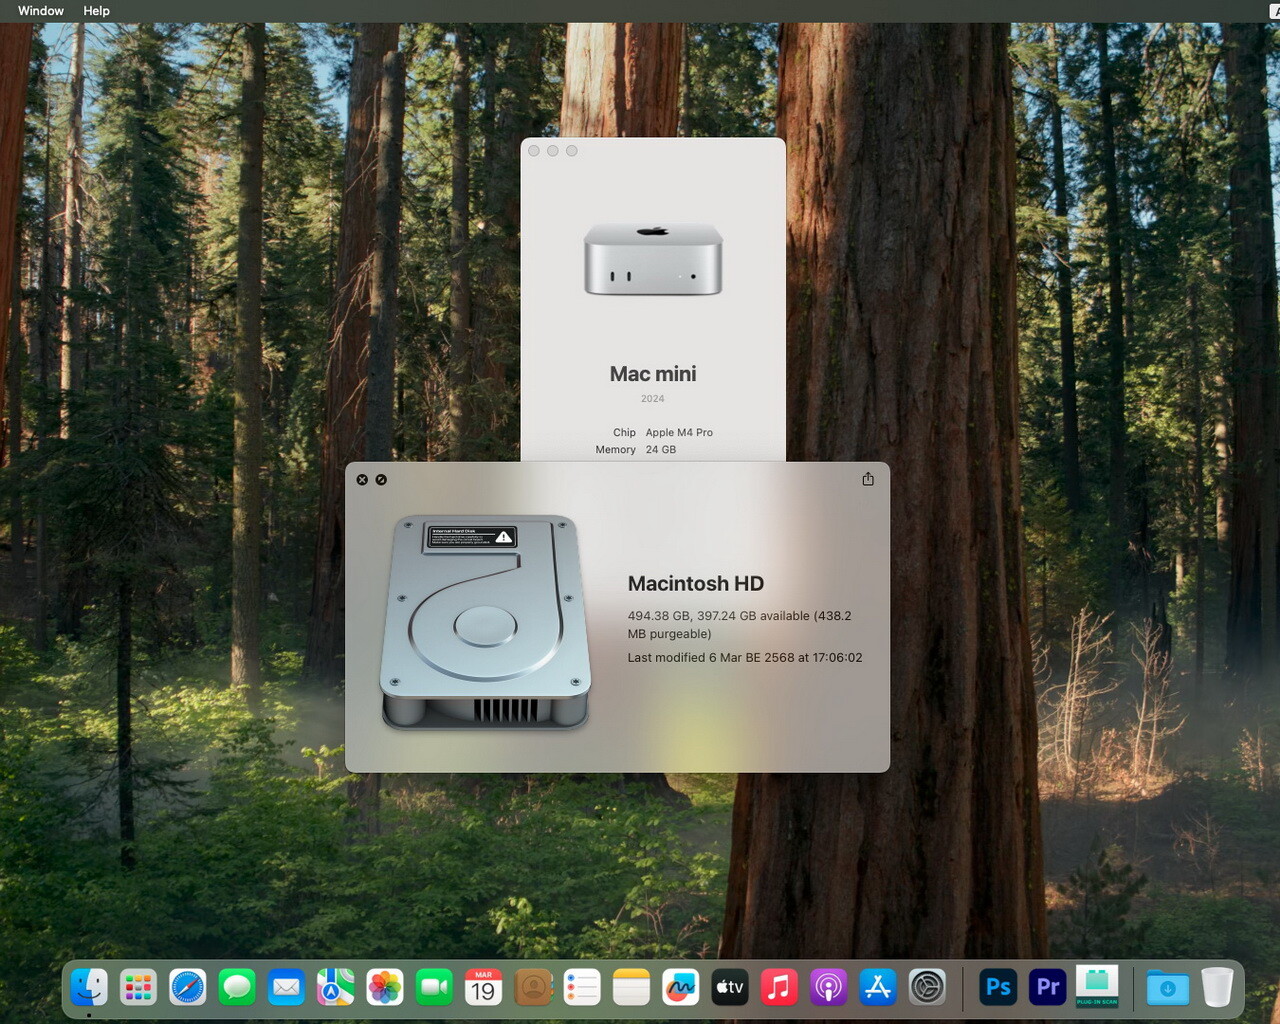Open the App Store in the dock

[x=878, y=988]
